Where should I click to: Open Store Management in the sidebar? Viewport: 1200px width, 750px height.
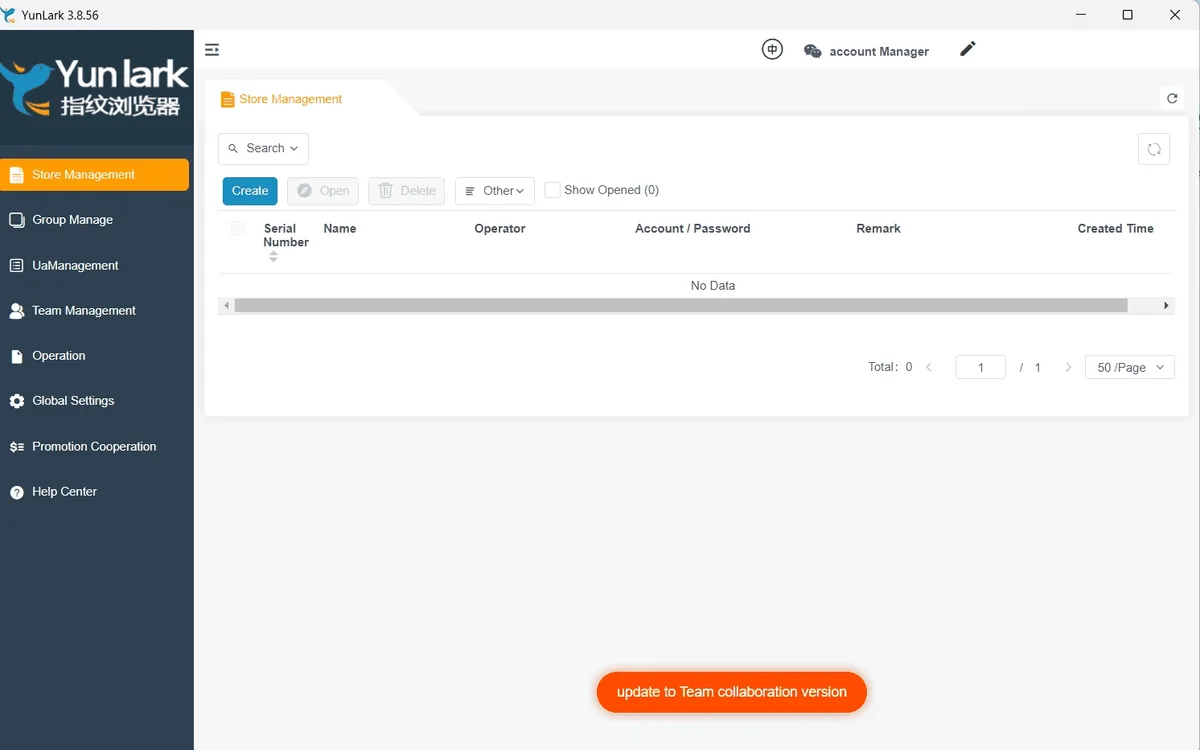tap(94, 175)
